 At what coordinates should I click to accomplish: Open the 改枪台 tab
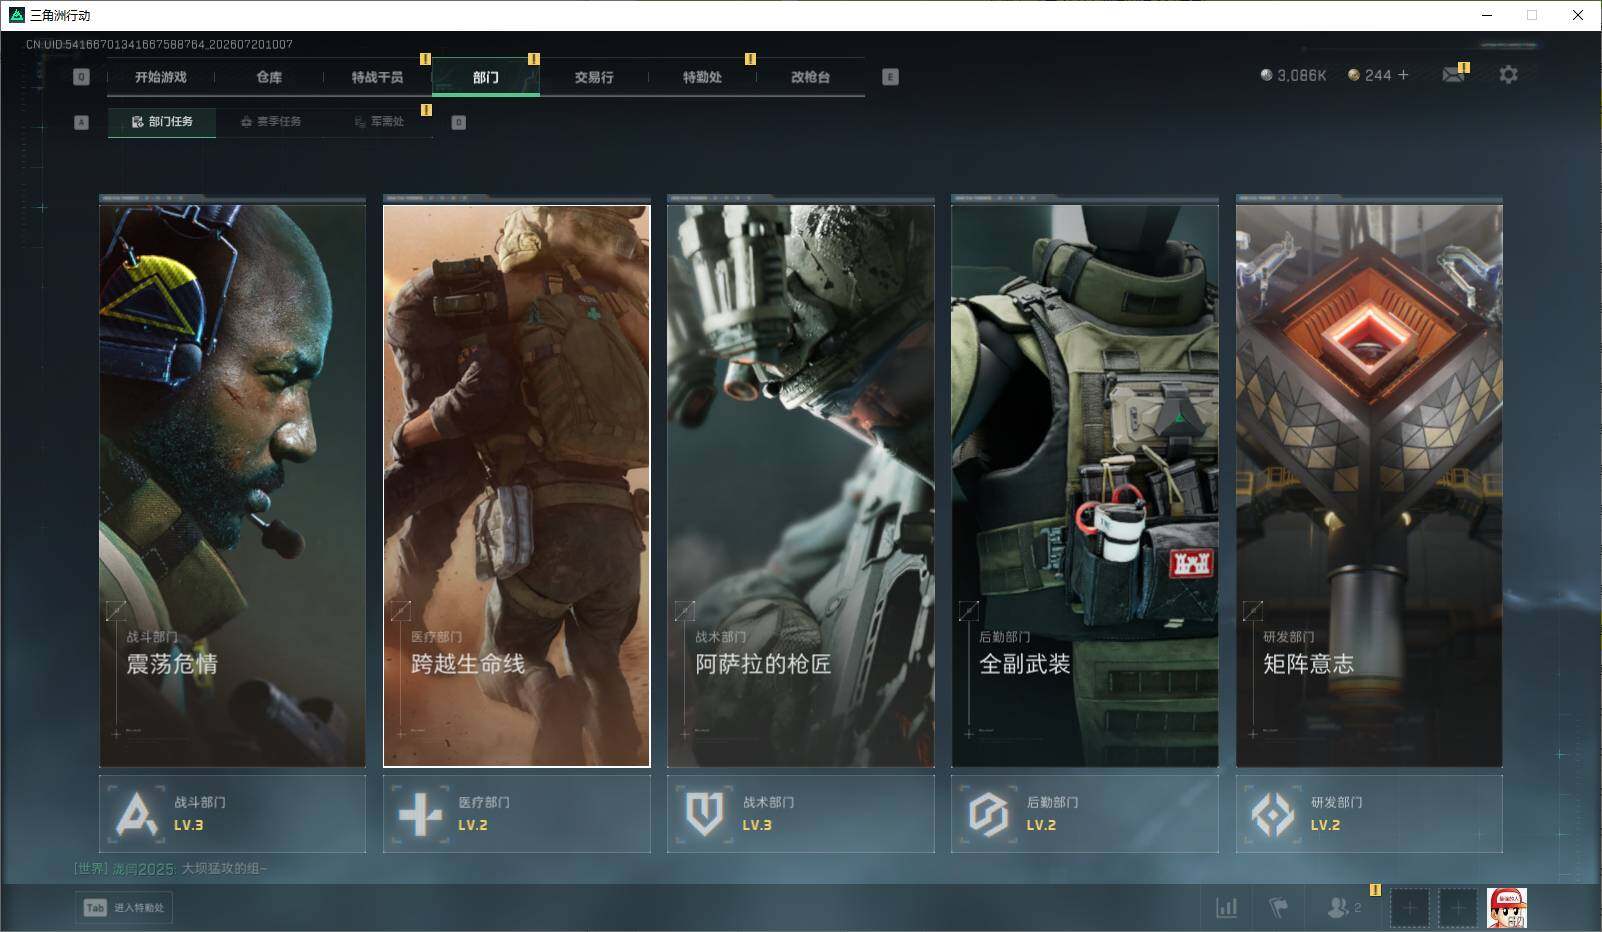pyautogui.click(x=810, y=77)
